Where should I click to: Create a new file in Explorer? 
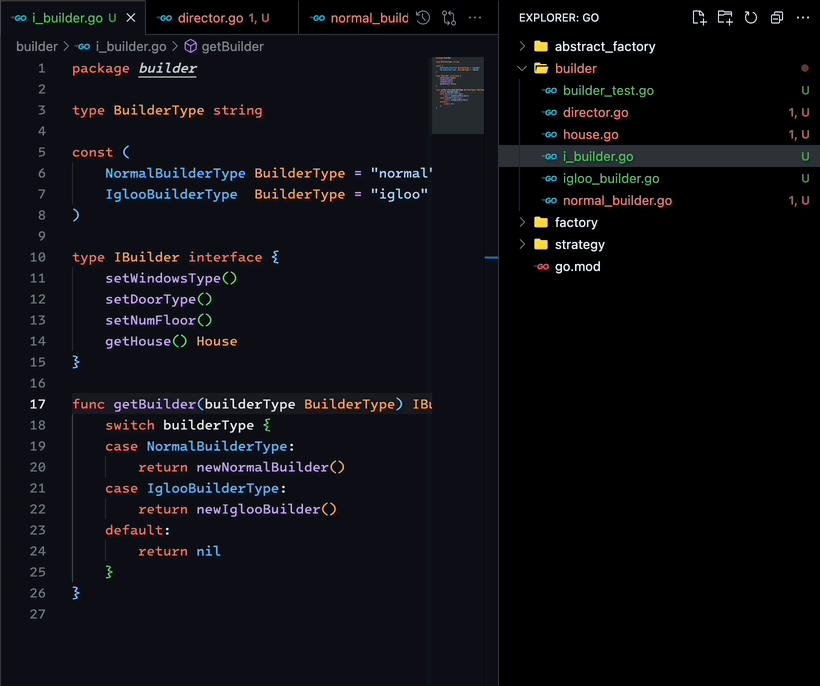click(x=699, y=18)
